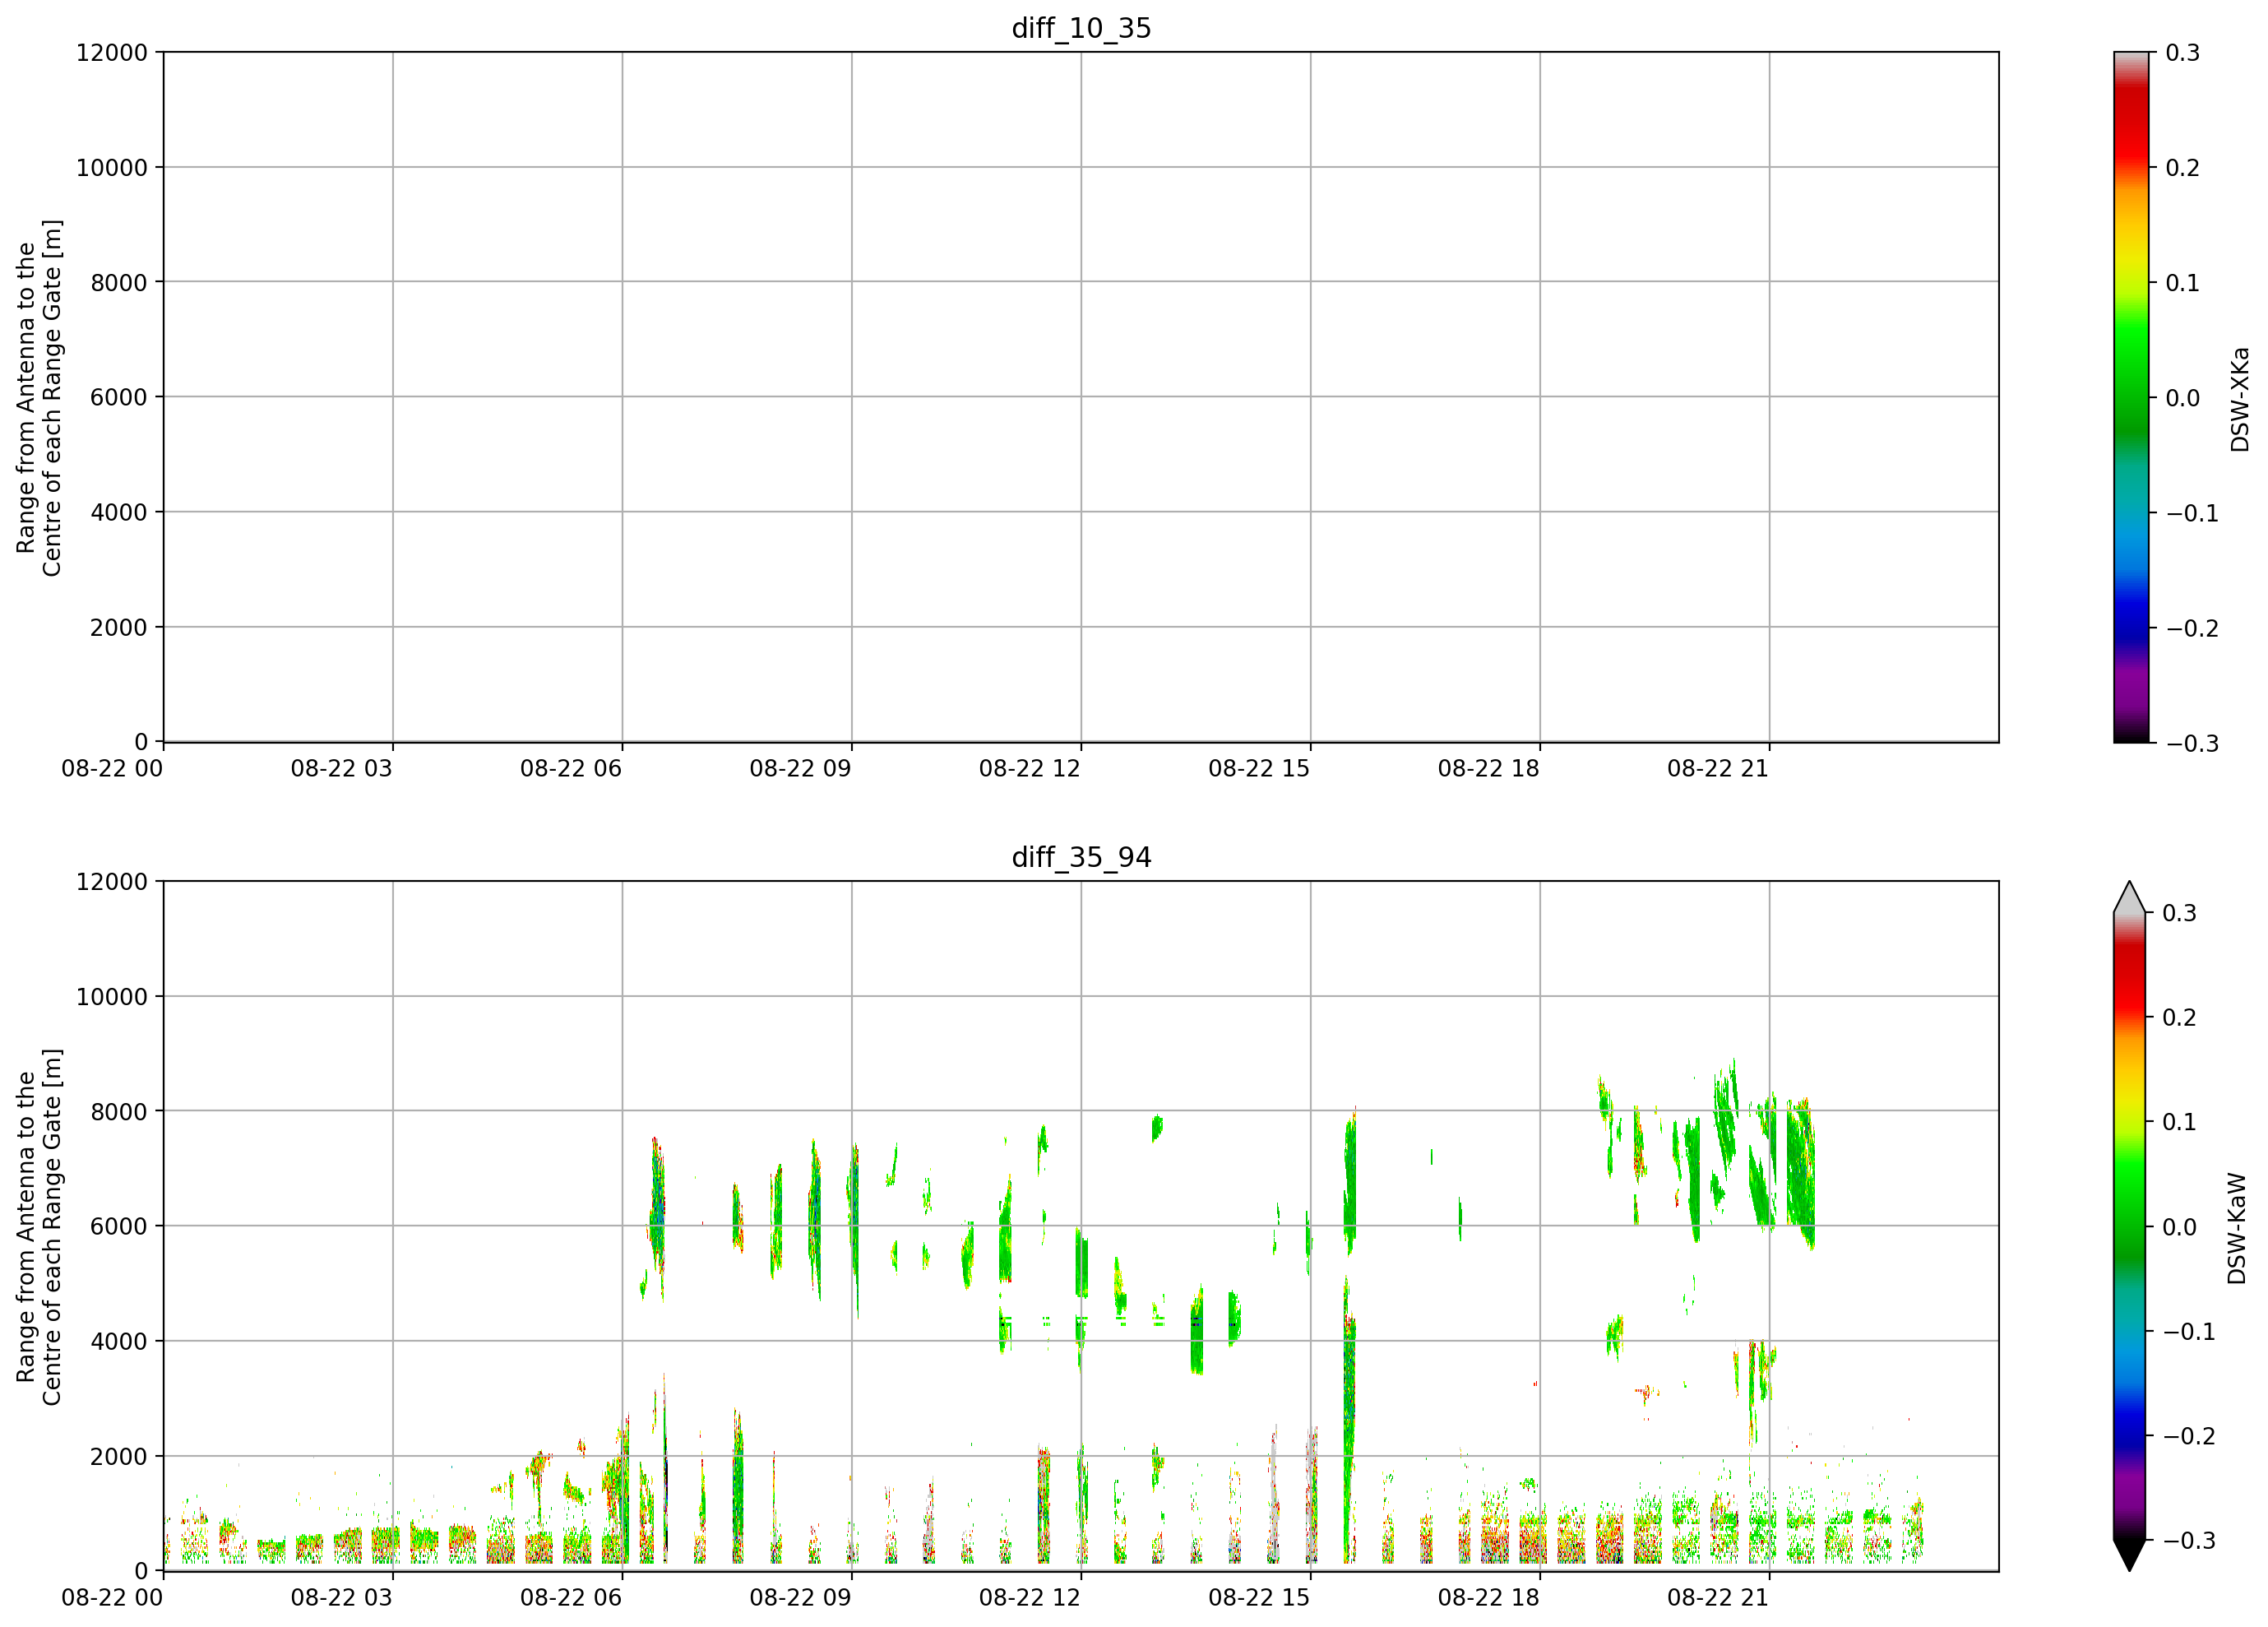The image size is (2268, 1627).
Task: Click the 08-22 12 x-tick under diff_35_94
Action: click(1030, 1598)
